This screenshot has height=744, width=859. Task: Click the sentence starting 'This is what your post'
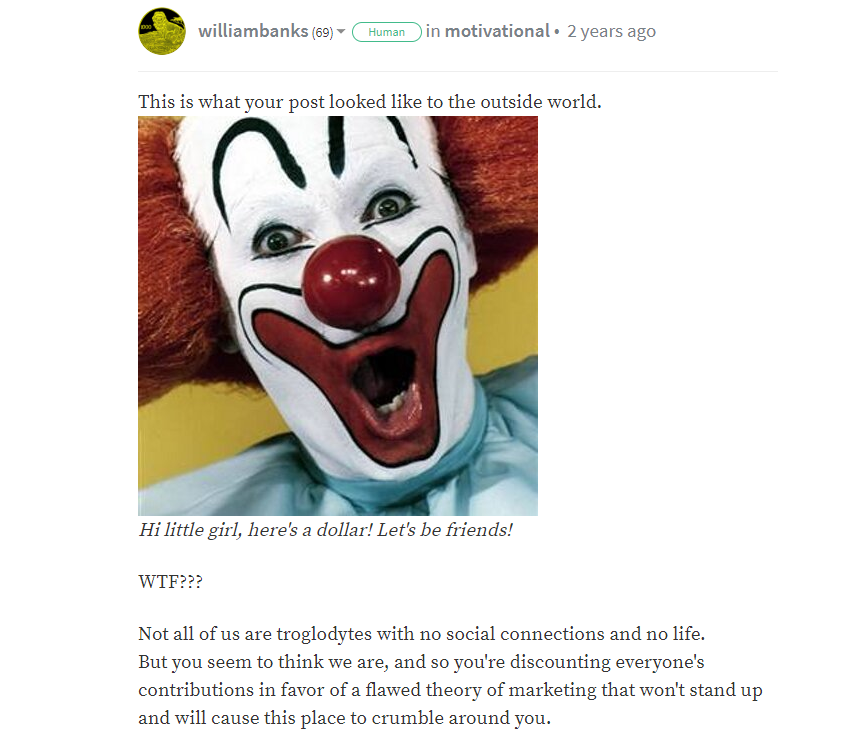tap(370, 102)
